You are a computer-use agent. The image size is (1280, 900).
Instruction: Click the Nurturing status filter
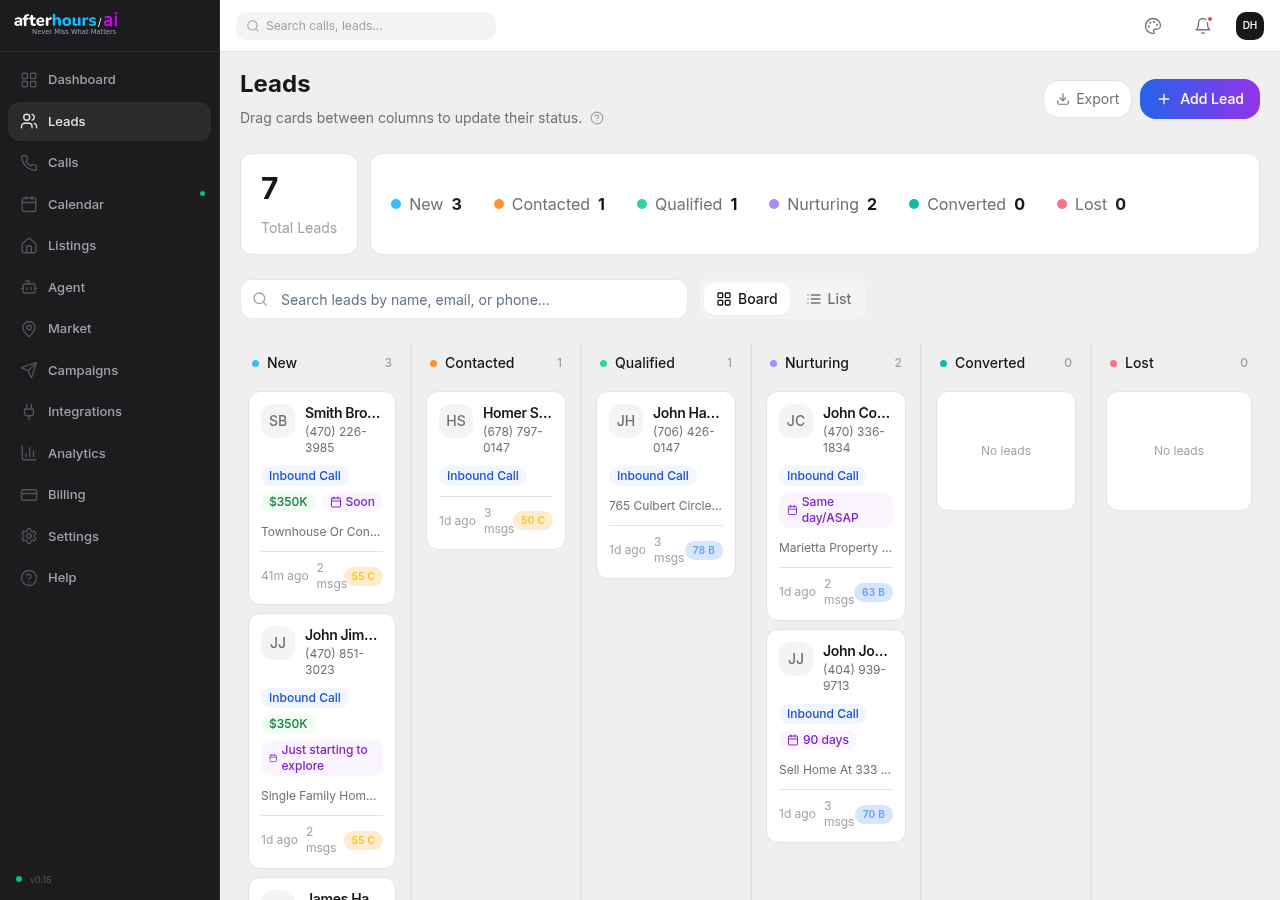point(822,204)
